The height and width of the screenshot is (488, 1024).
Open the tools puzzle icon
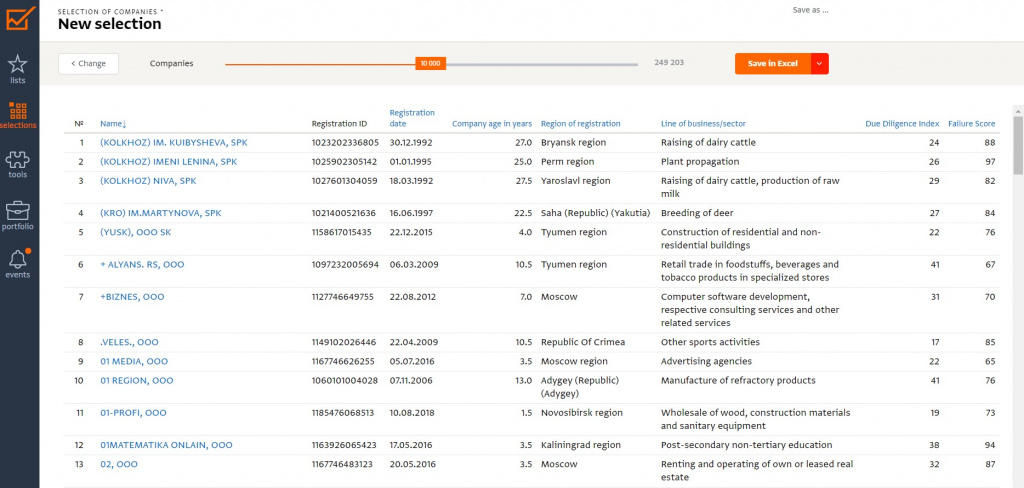pos(18,162)
